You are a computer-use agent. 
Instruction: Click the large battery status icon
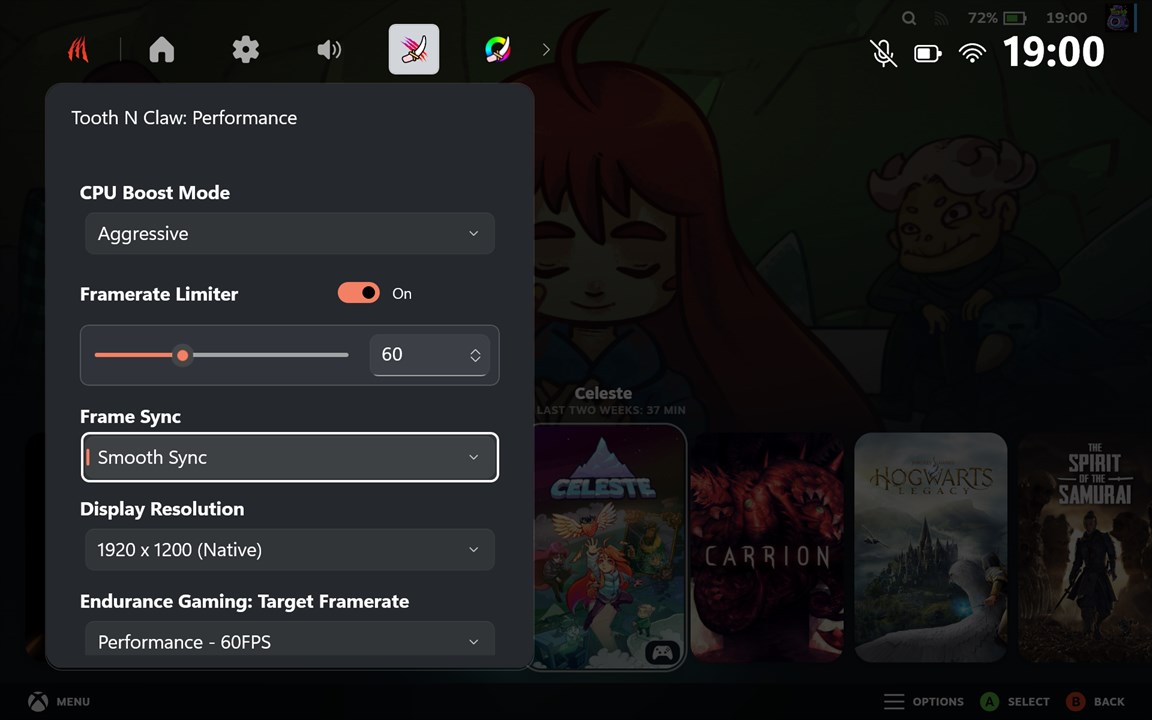click(927, 53)
